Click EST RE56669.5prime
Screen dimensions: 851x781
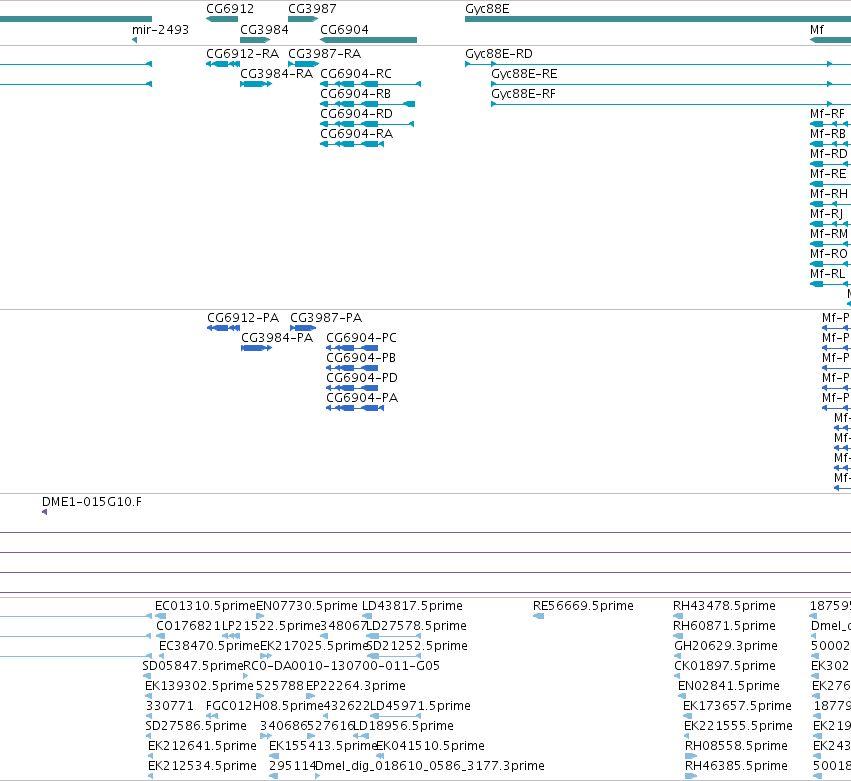coord(583,606)
